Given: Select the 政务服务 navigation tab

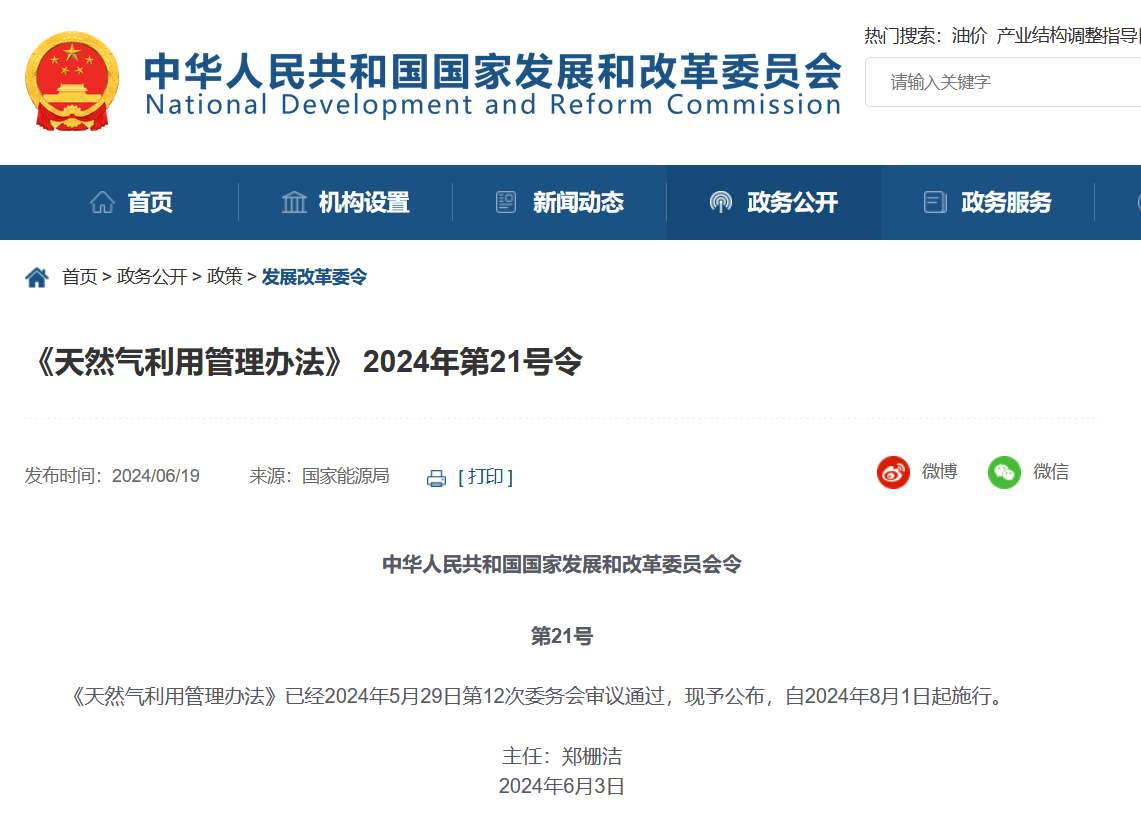Looking at the screenshot, I should coord(1006,202).
